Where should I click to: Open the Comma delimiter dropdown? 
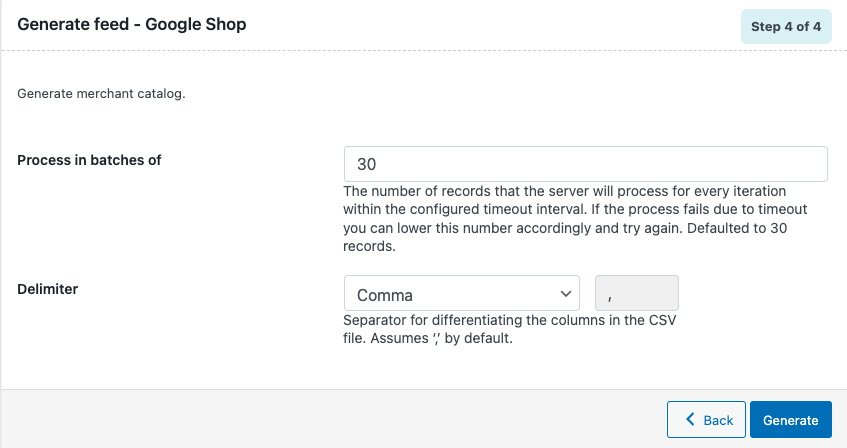461,295
